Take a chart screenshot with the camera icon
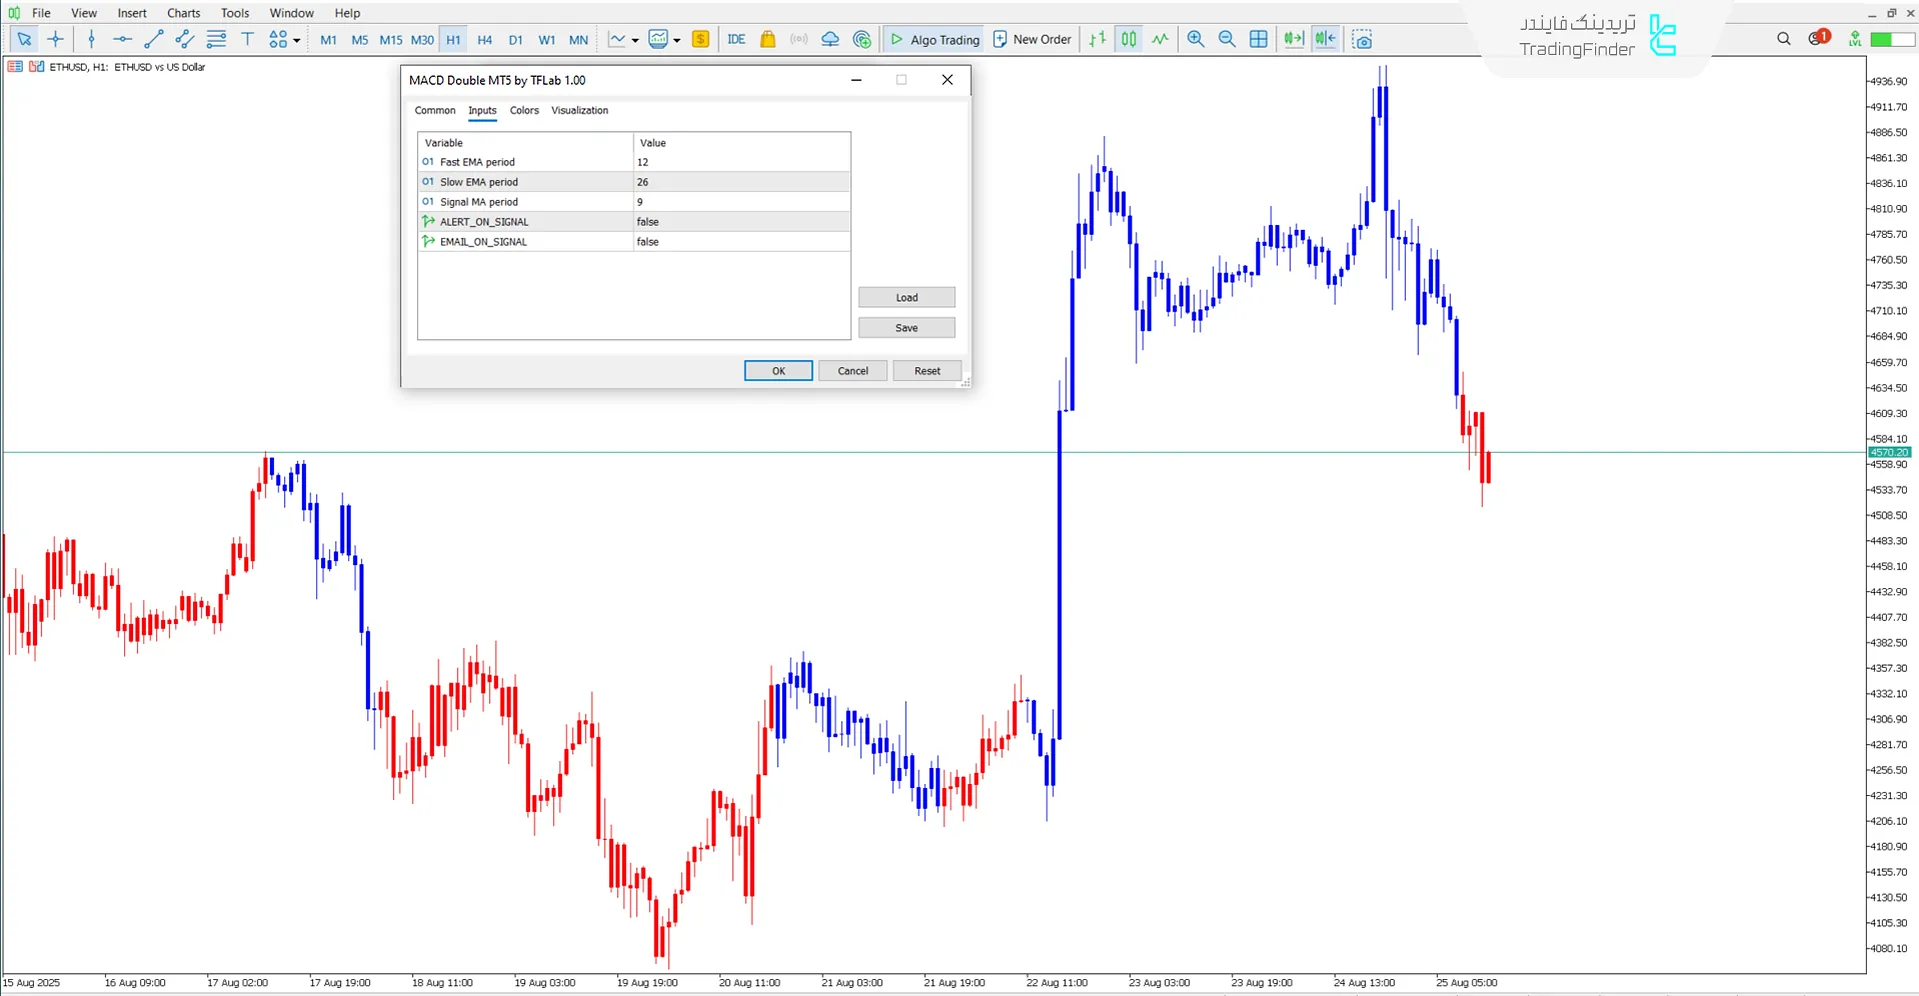This screenshot has height=996, width=1919. pos(1362,39)
